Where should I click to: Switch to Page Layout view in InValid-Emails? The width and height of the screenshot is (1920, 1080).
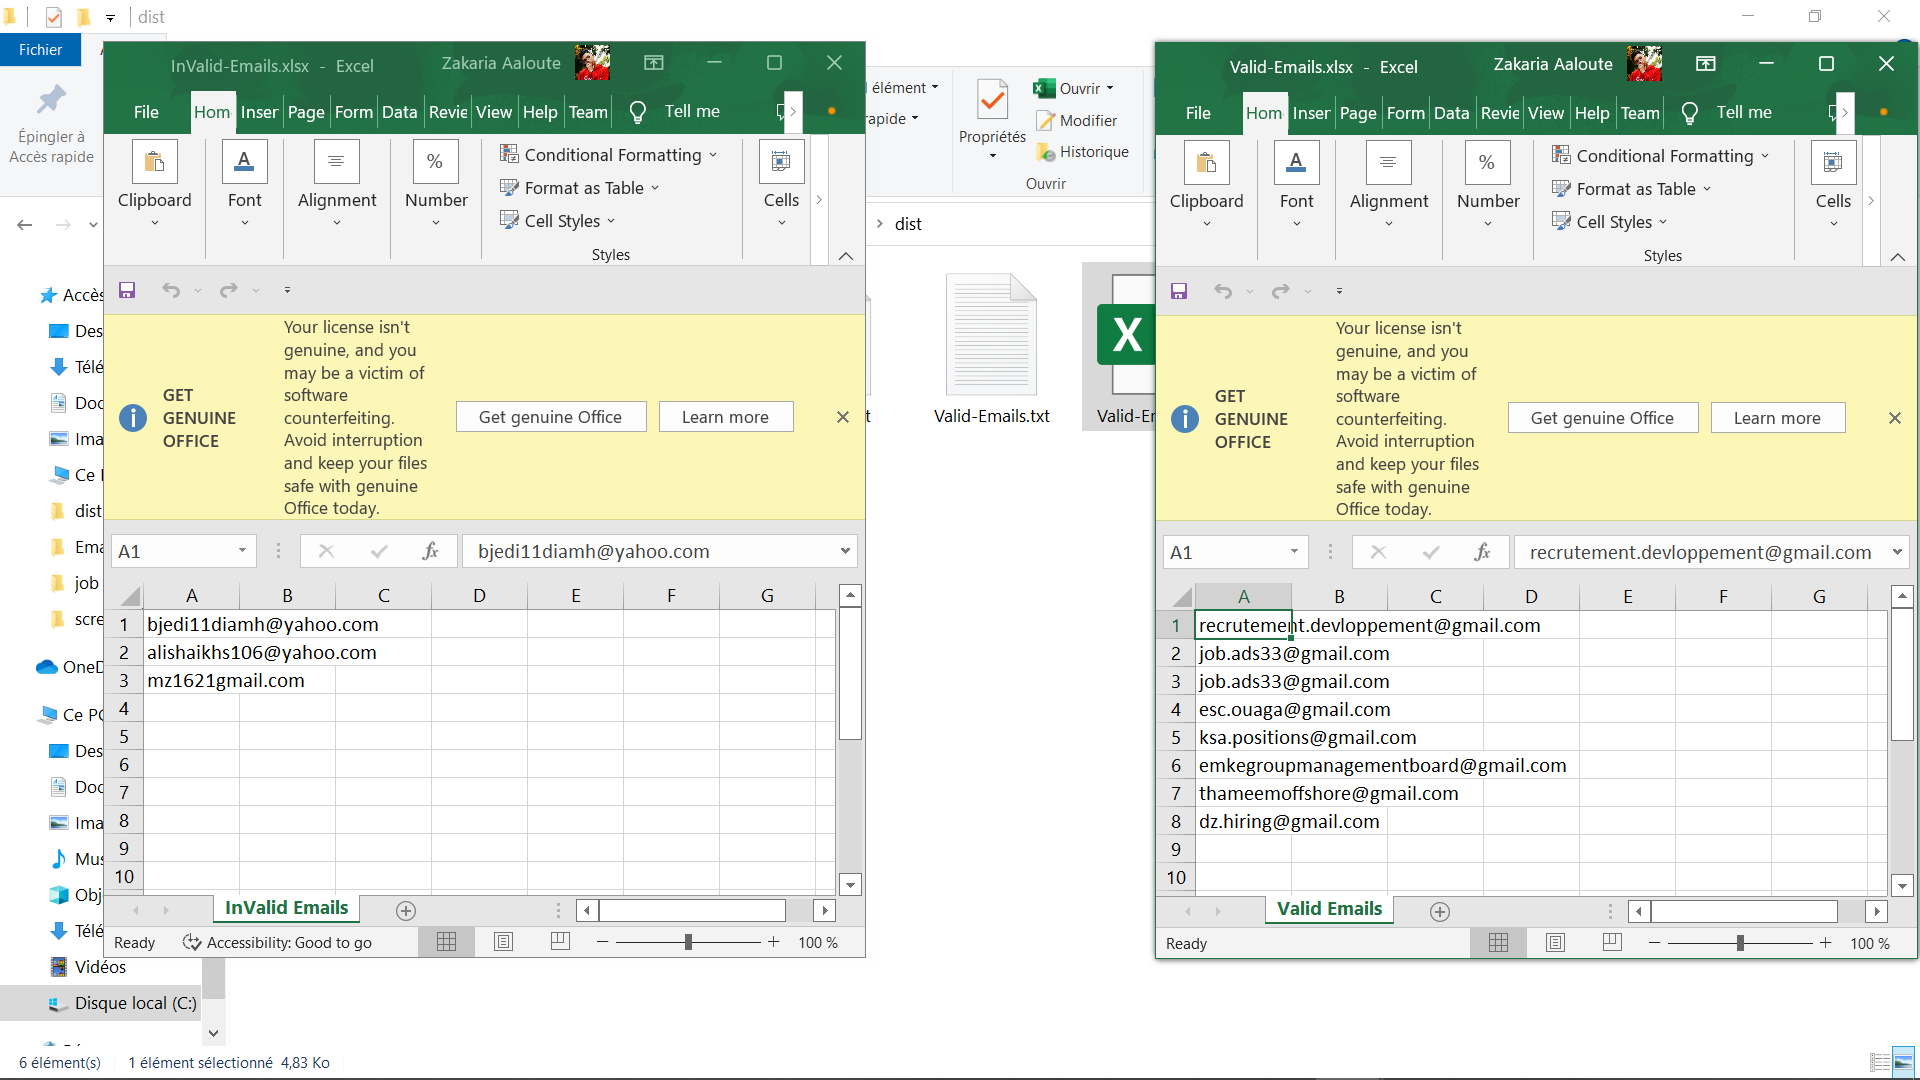(503, 942)
